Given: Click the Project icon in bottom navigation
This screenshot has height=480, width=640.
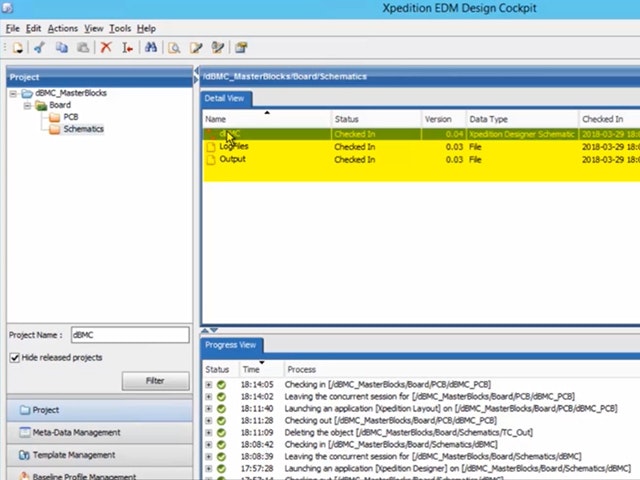Looking at the screenshot, I should tap(25, 410).
